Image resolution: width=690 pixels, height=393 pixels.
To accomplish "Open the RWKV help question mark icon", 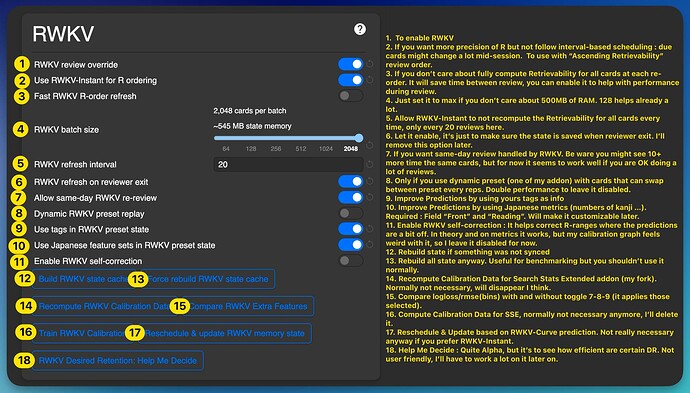I will tap(360, 29).
